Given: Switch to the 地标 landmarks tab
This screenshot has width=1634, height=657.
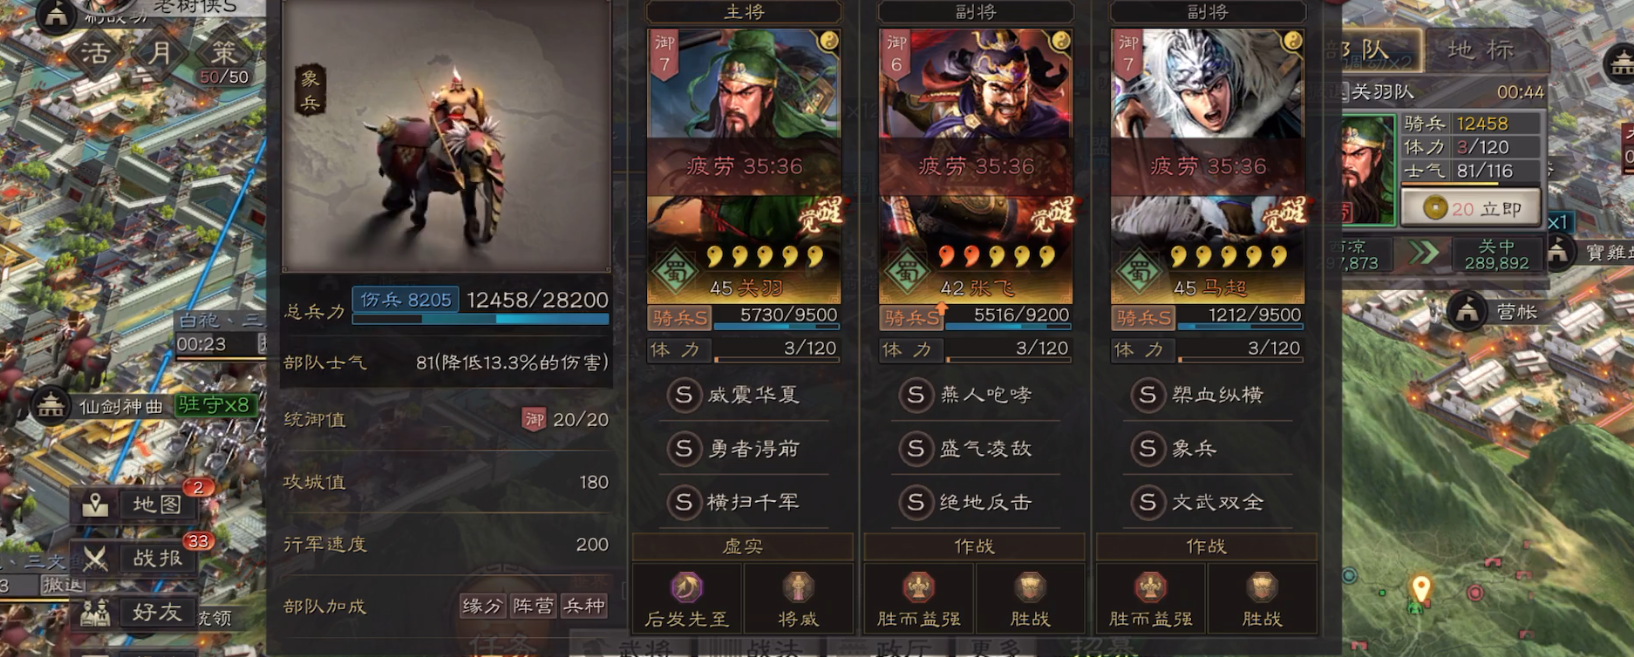Looking at the screenshot, I should (1480, 49).
